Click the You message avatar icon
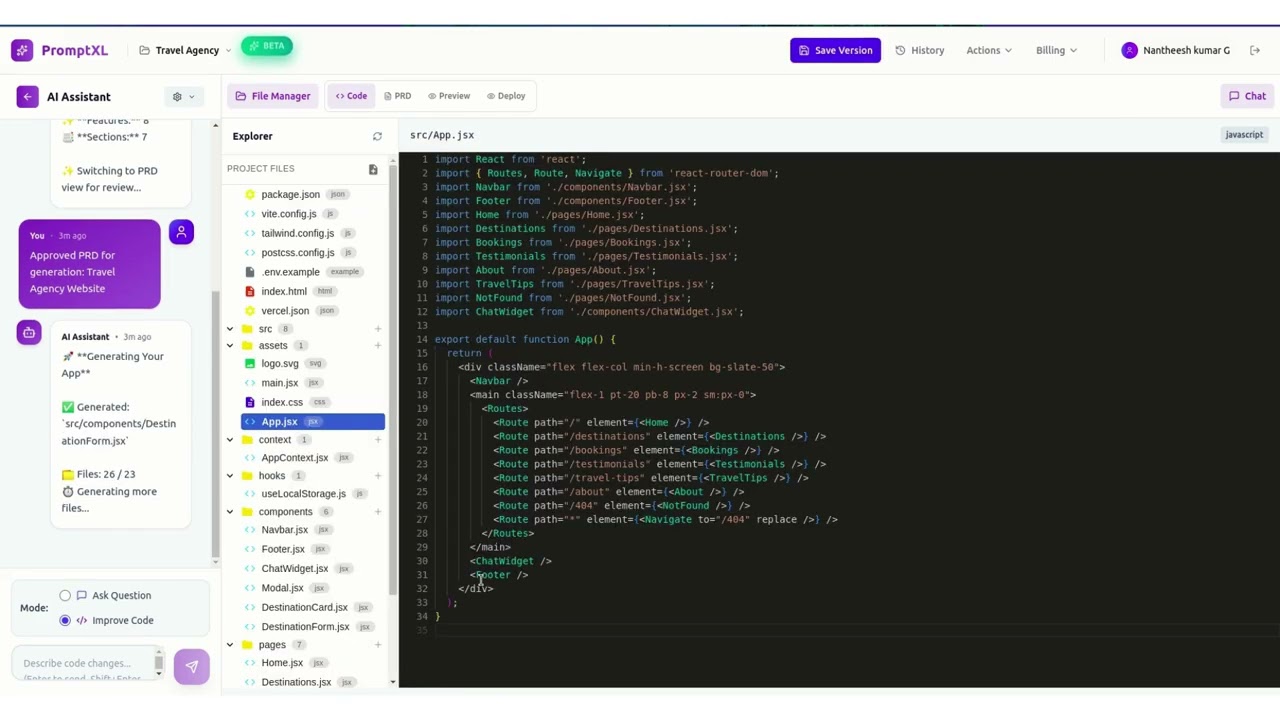The width and height of the screenshot is (1280, 720). (181, 232)
